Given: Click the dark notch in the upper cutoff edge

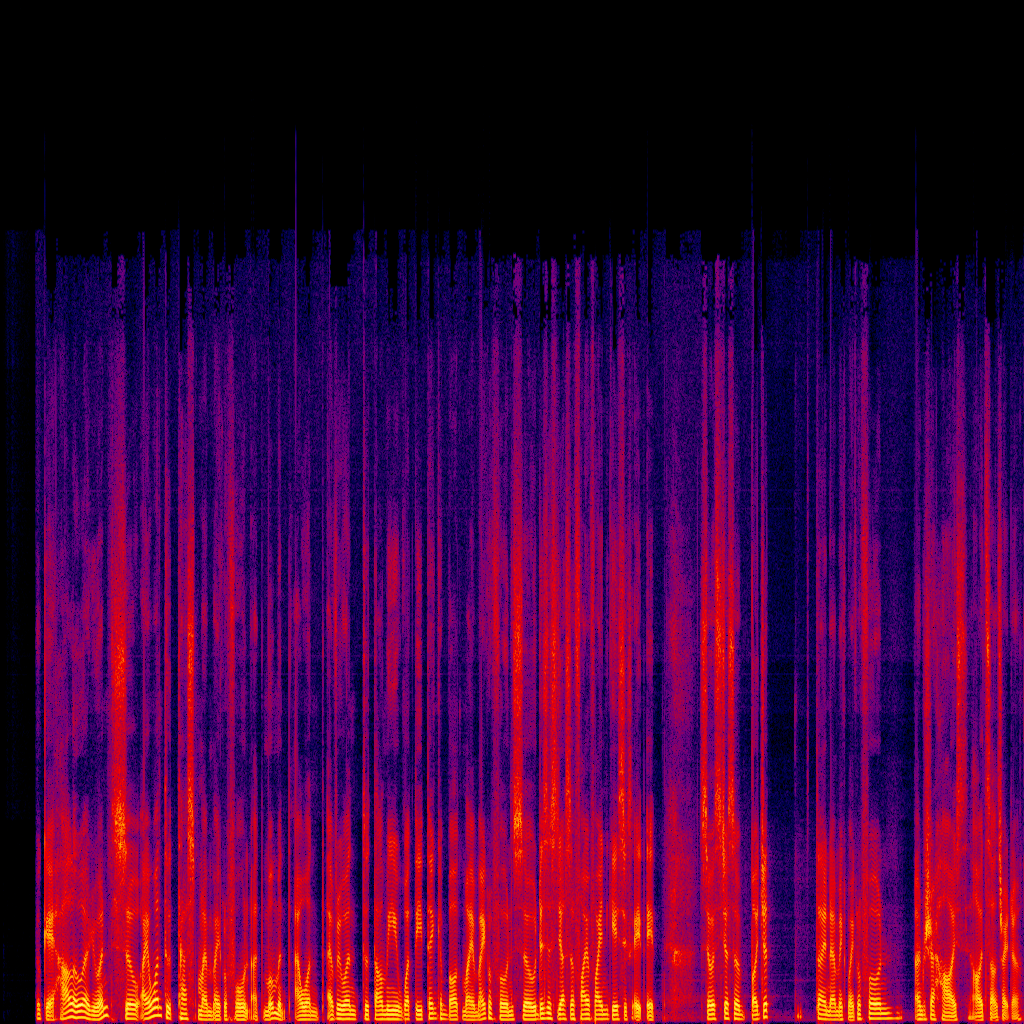Looking at the screenshot, I should [338, 273].
